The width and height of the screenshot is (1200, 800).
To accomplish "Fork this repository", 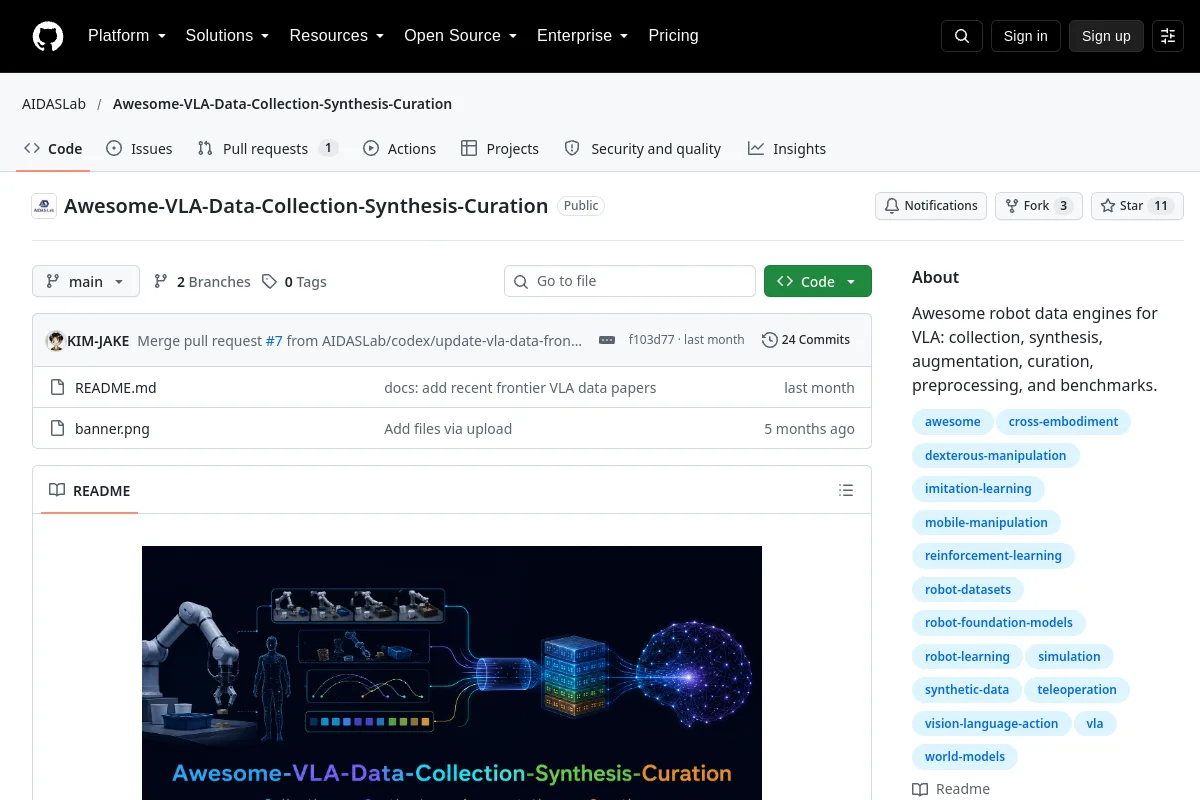I will tap(1038, 206).
